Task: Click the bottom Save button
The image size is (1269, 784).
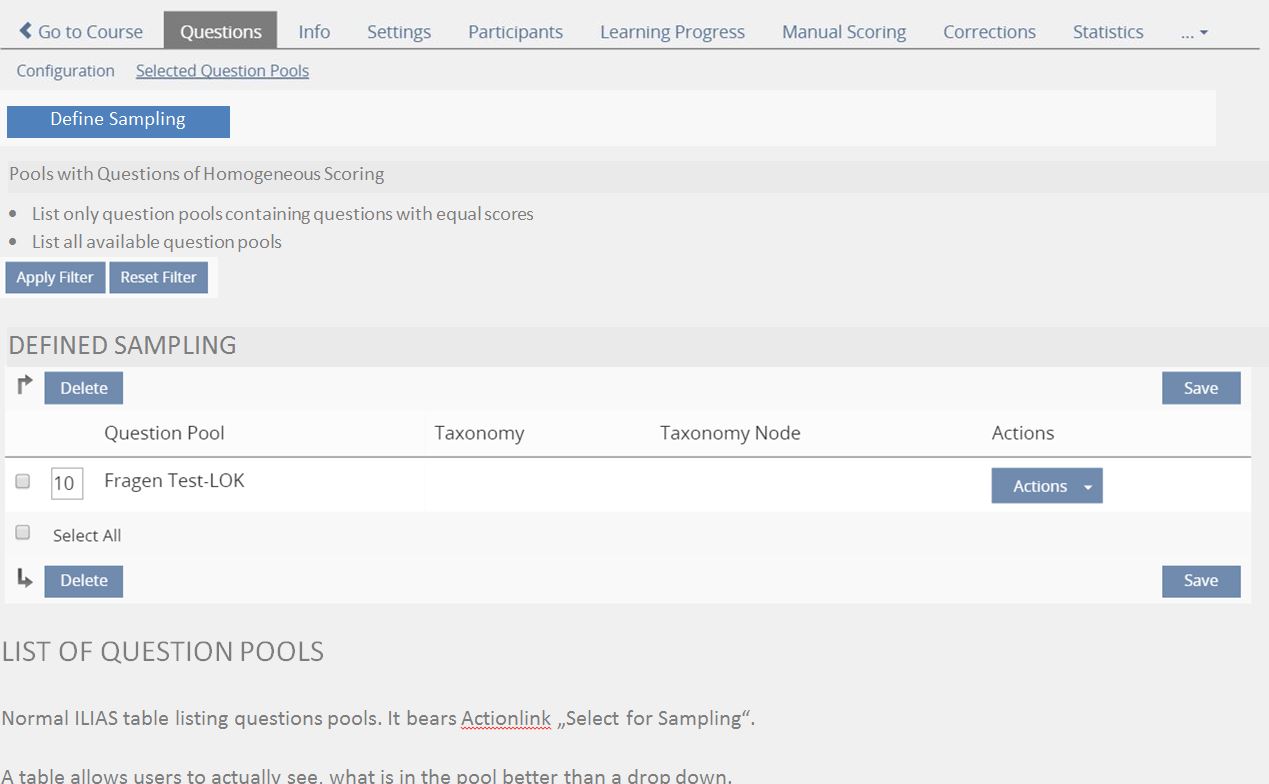Action: point(1200,580)
